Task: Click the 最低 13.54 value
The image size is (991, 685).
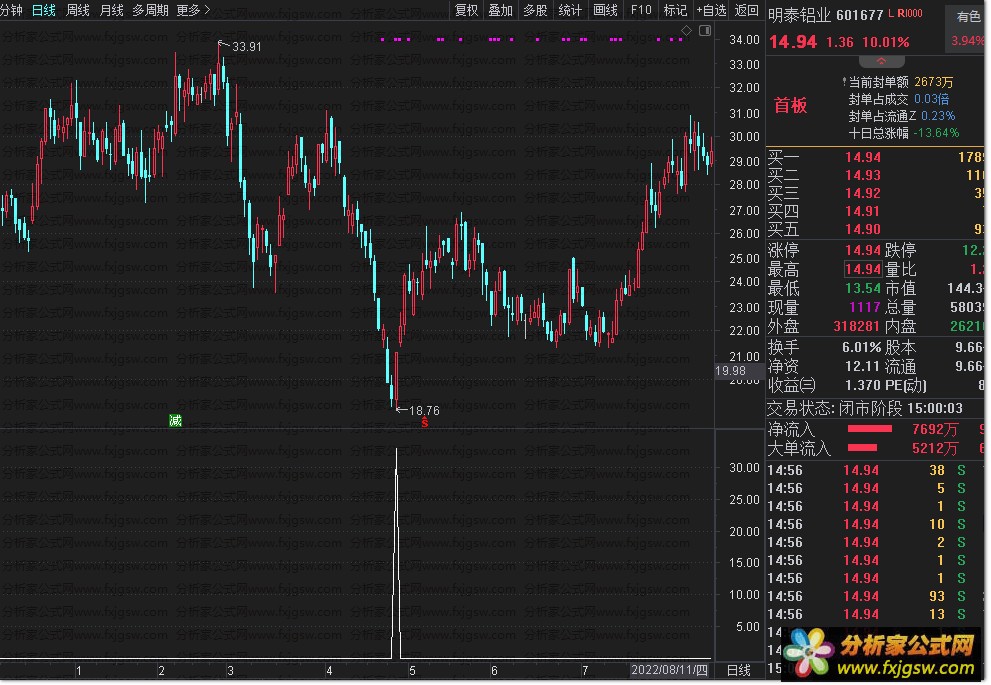Action: [863, 288]
